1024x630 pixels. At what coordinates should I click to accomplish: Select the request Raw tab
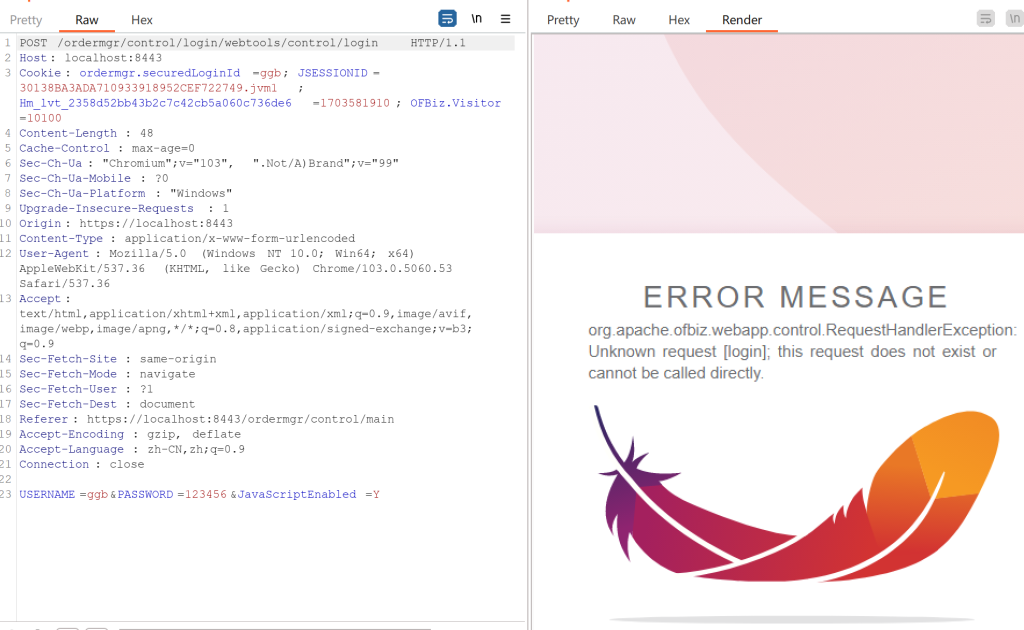87,20
